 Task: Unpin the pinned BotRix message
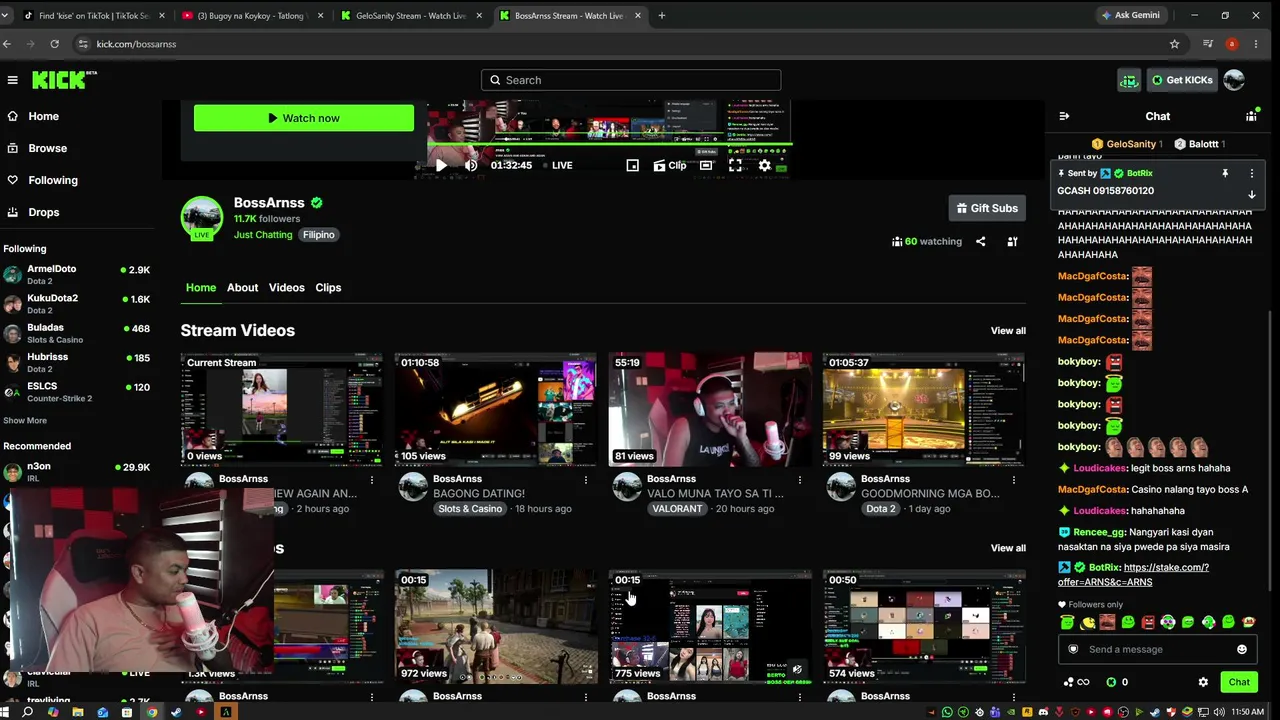click(x=1225, y=173)
